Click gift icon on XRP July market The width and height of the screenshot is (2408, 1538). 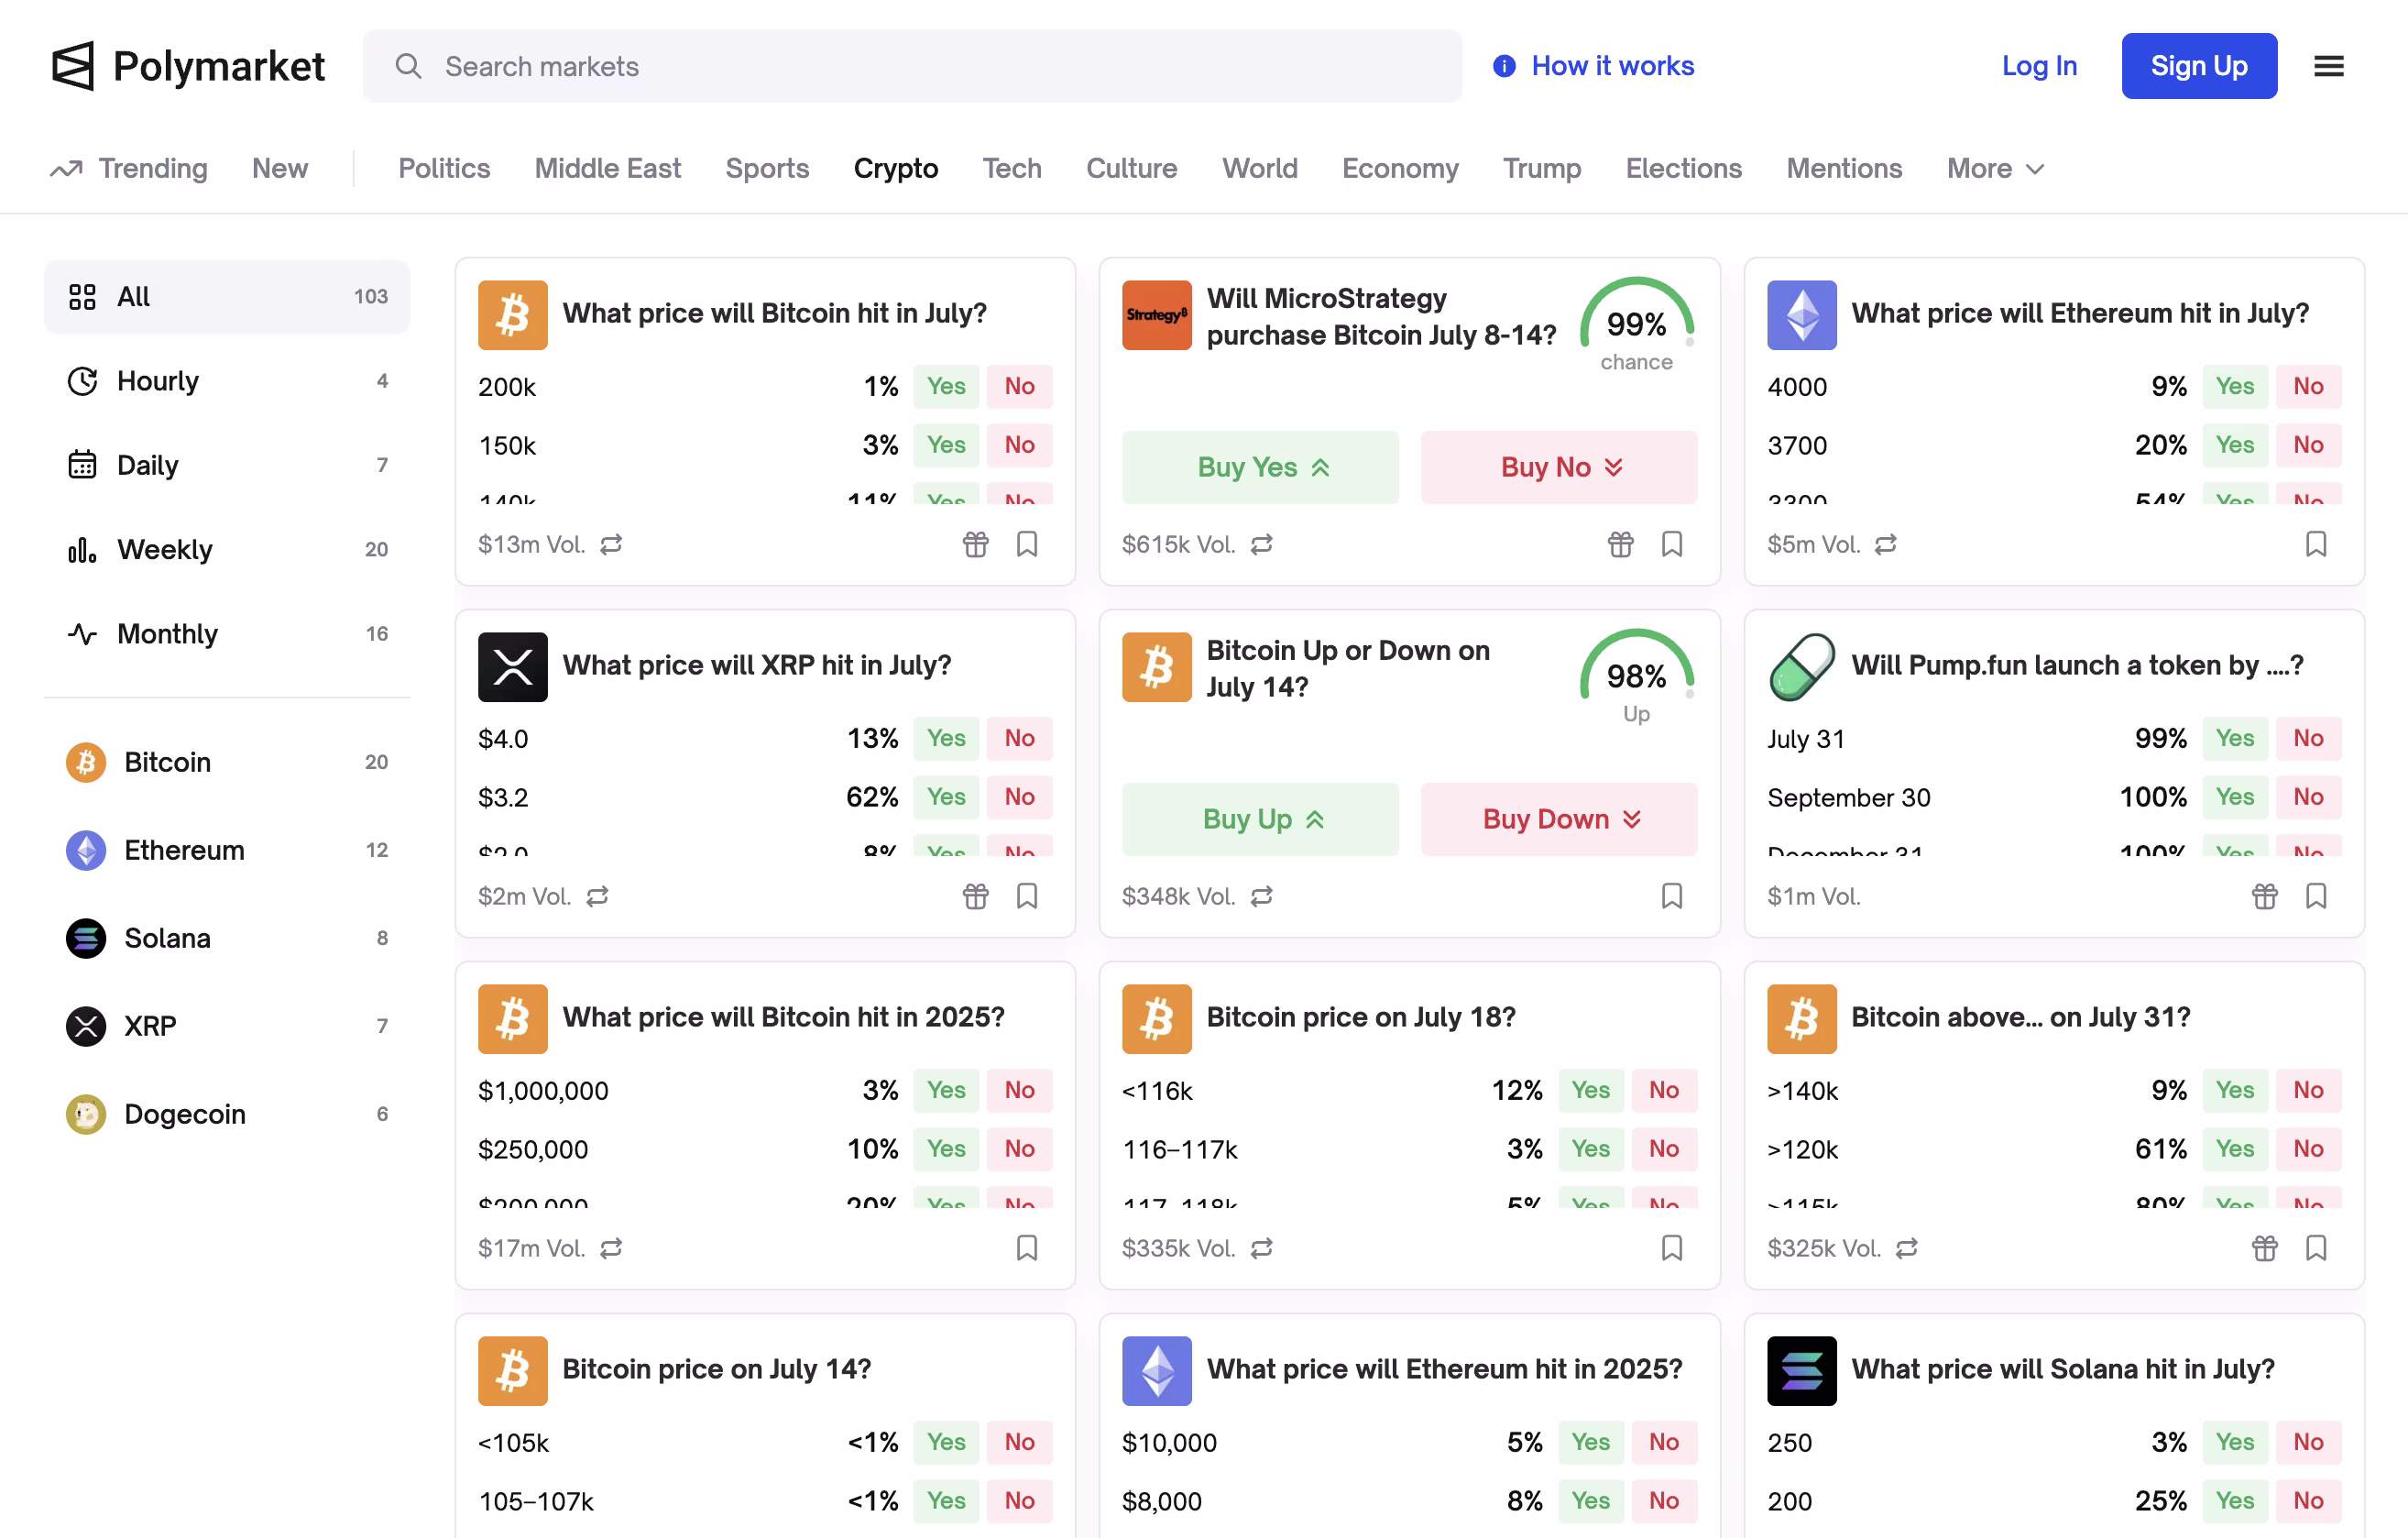[x=975, y=896]
